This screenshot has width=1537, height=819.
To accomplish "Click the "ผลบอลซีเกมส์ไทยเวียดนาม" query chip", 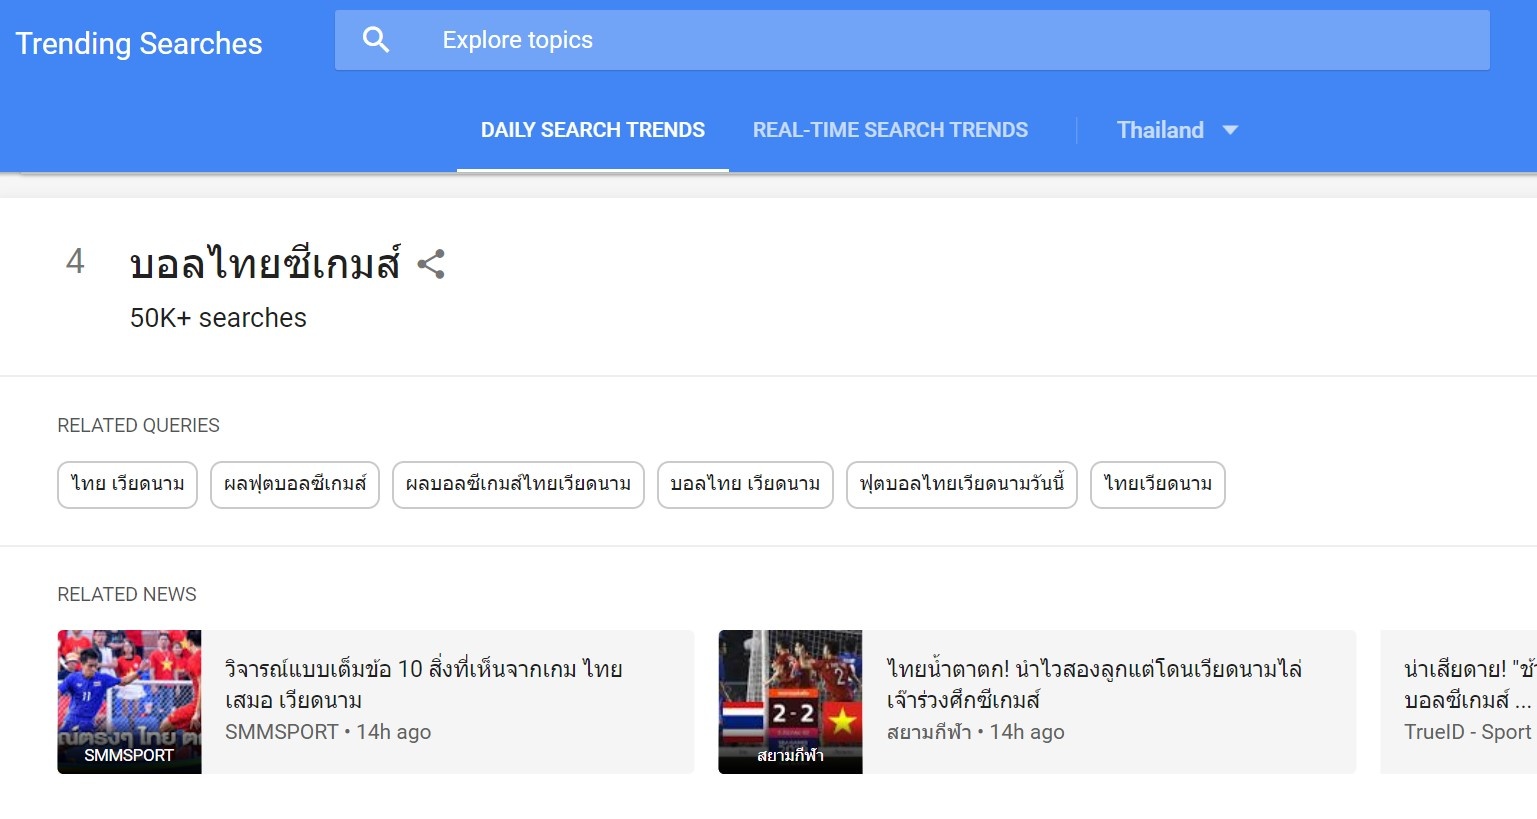I will point(517,485).
